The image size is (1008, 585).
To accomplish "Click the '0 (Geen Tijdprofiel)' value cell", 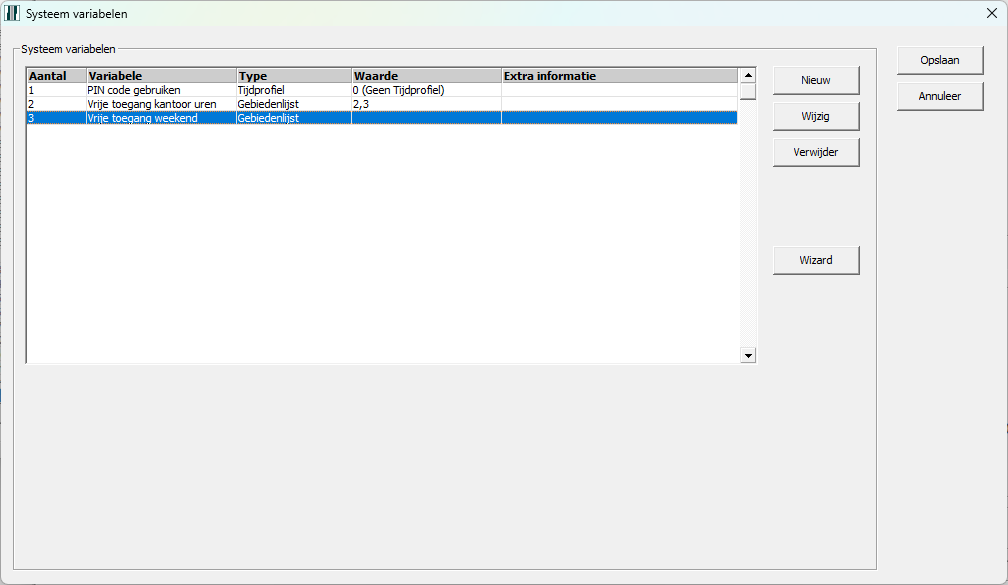I will pos(398,90).
